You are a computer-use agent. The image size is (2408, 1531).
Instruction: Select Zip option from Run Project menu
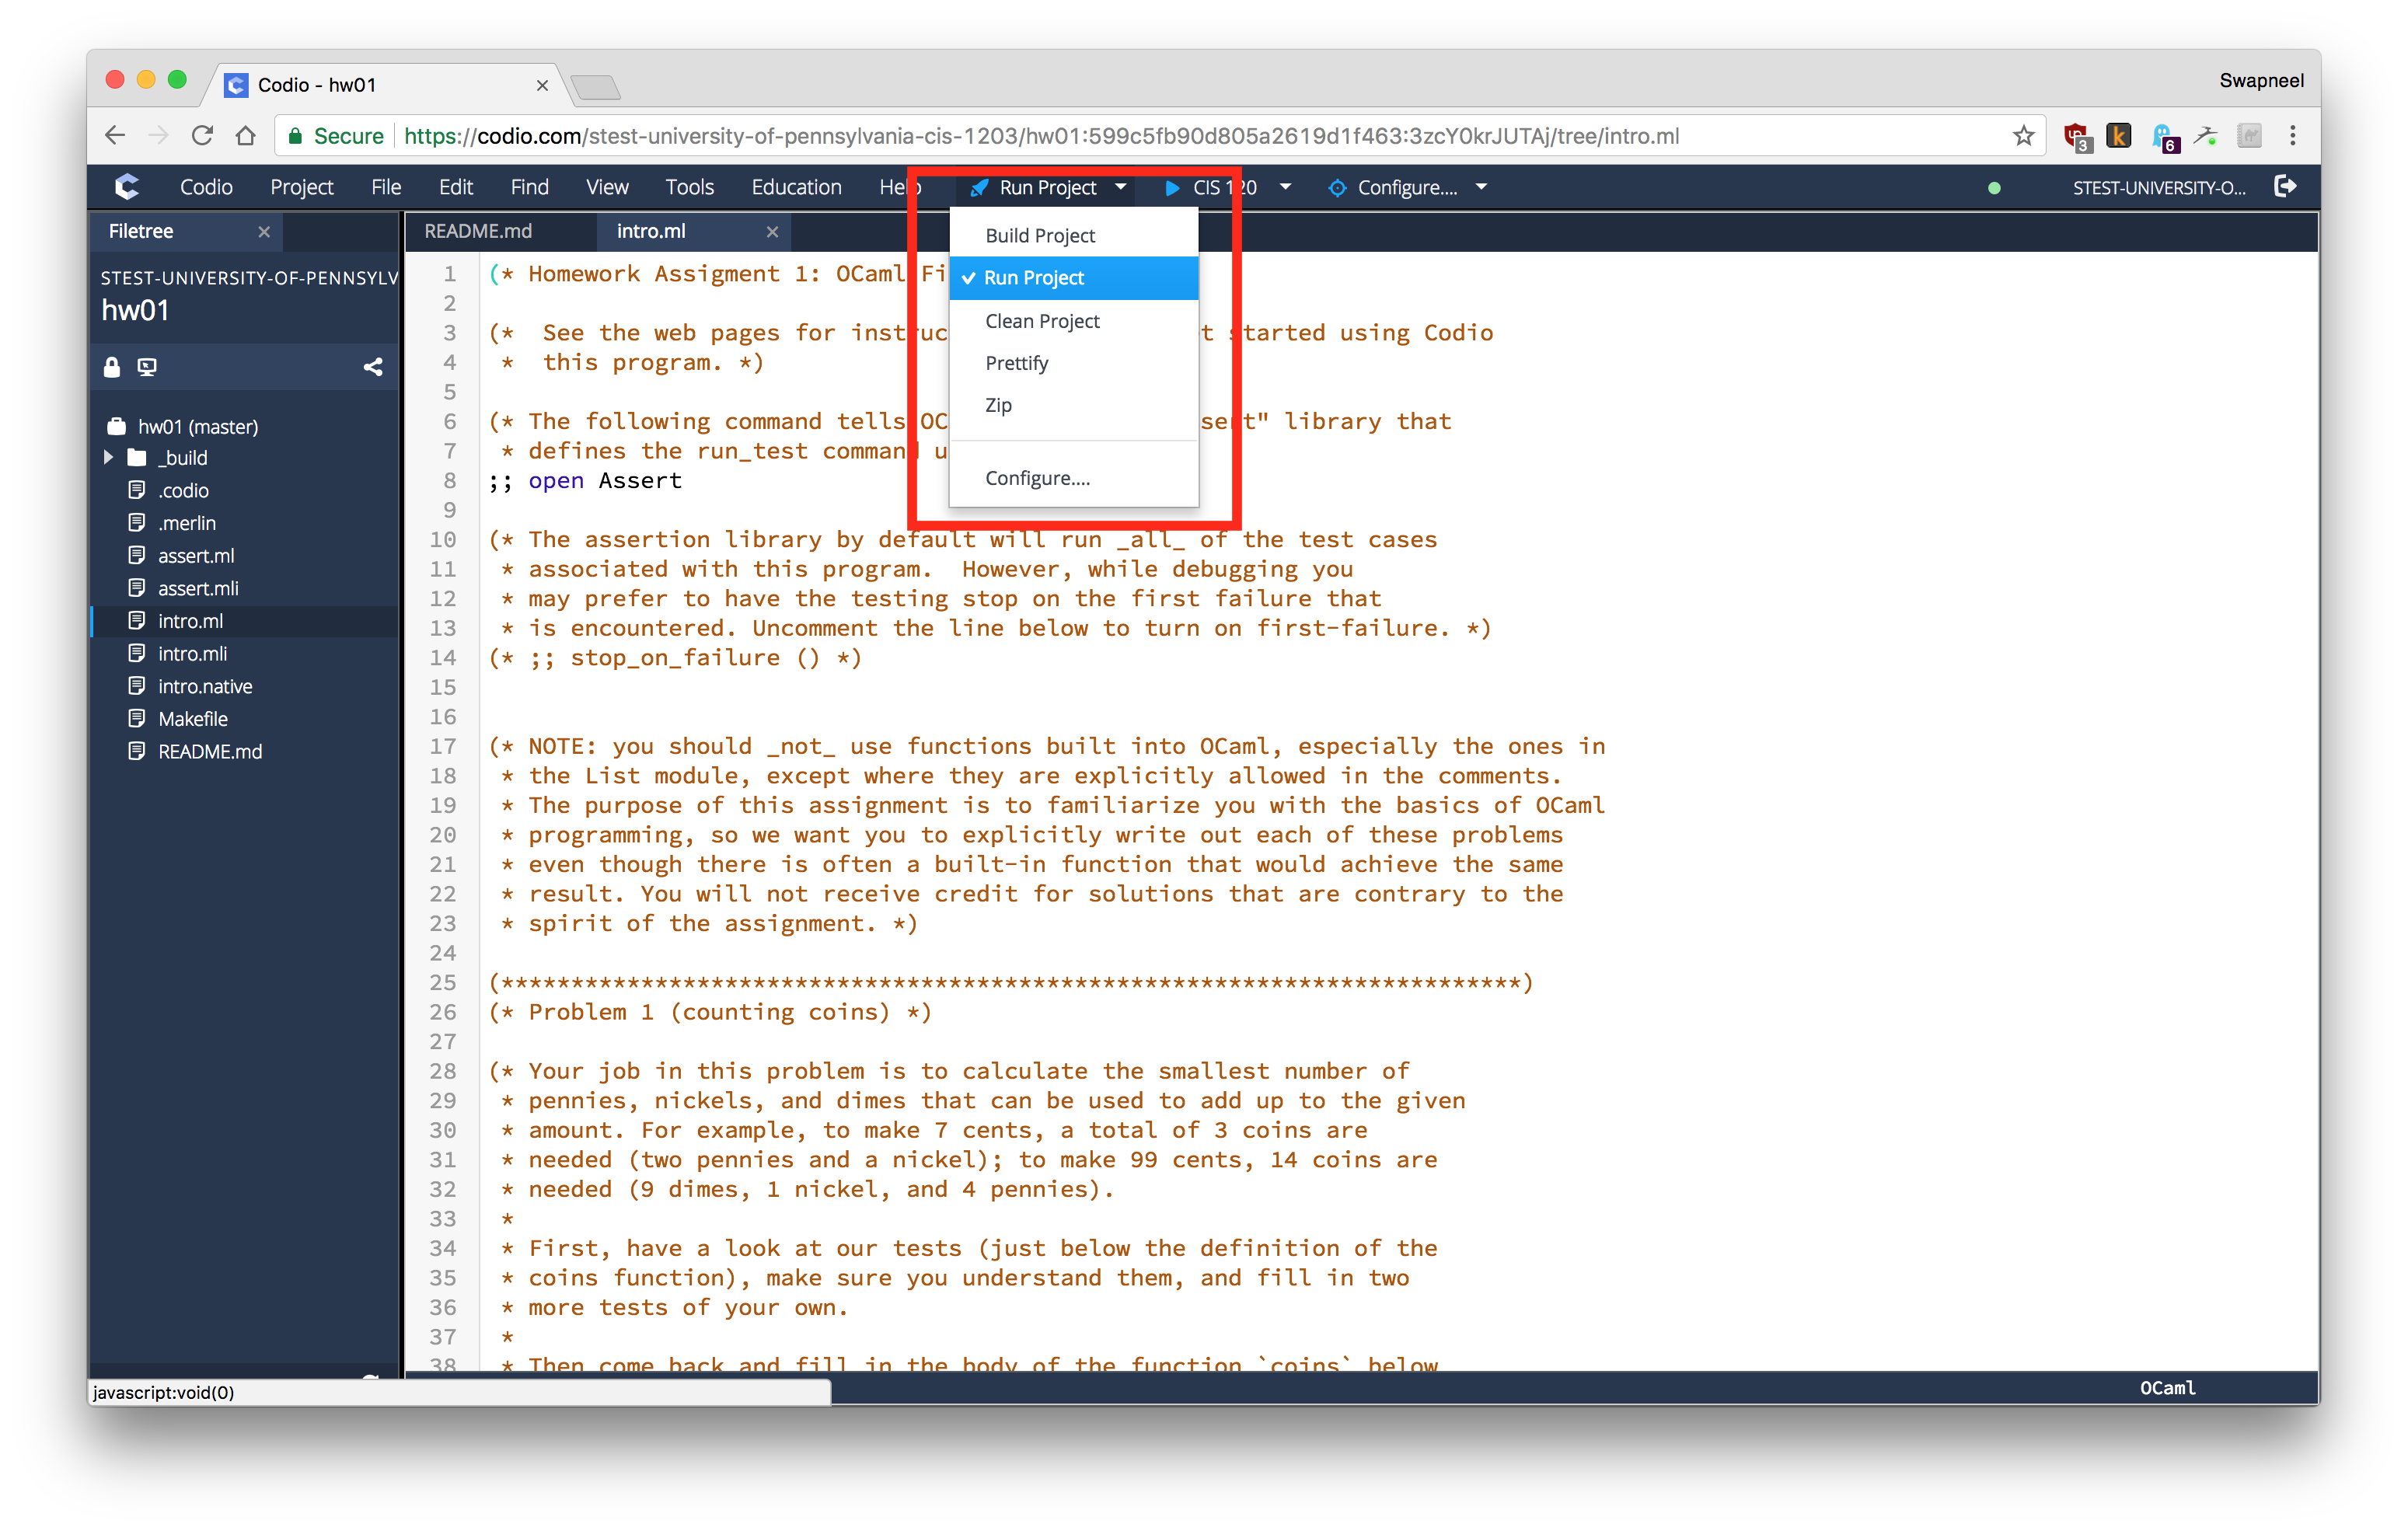click(x=1000, y=404)
